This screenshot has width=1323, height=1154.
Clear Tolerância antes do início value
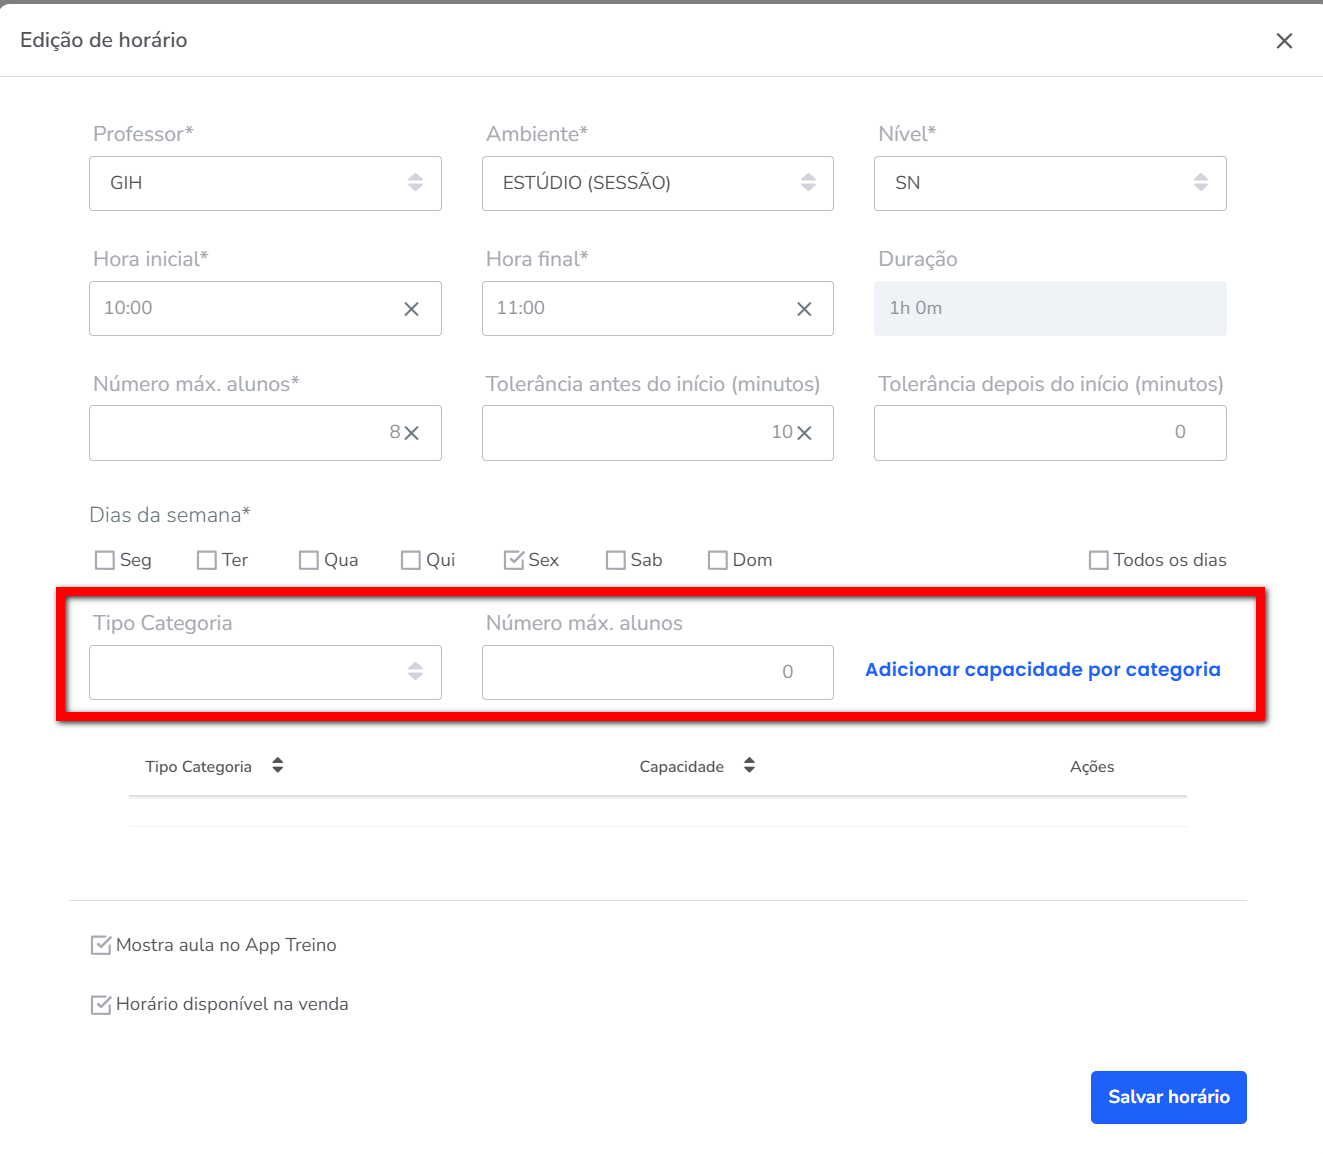tap(804, 433)
